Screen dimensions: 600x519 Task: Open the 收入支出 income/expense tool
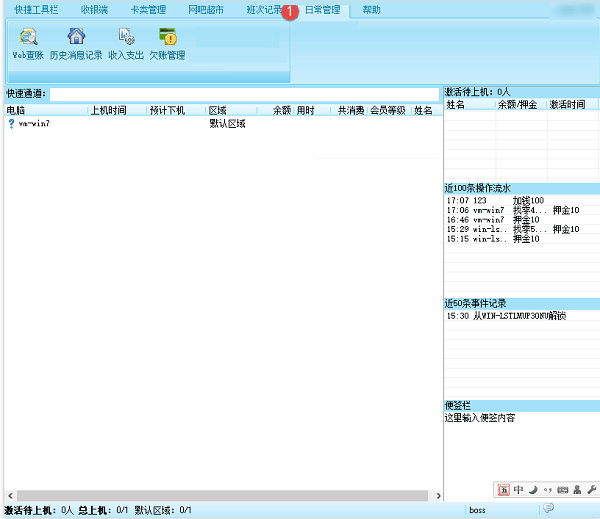126,44
